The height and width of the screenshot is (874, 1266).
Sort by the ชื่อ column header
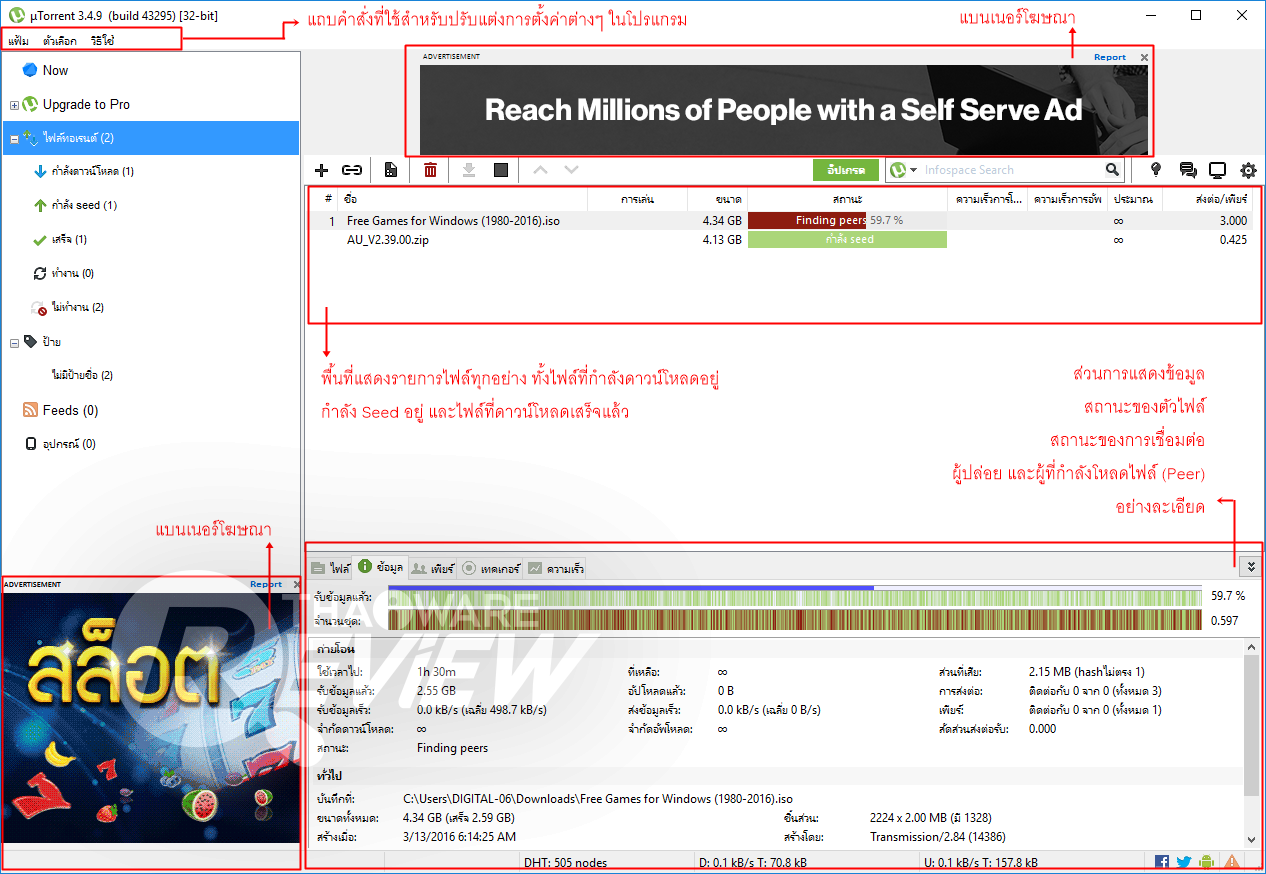[x=463, y=199]
